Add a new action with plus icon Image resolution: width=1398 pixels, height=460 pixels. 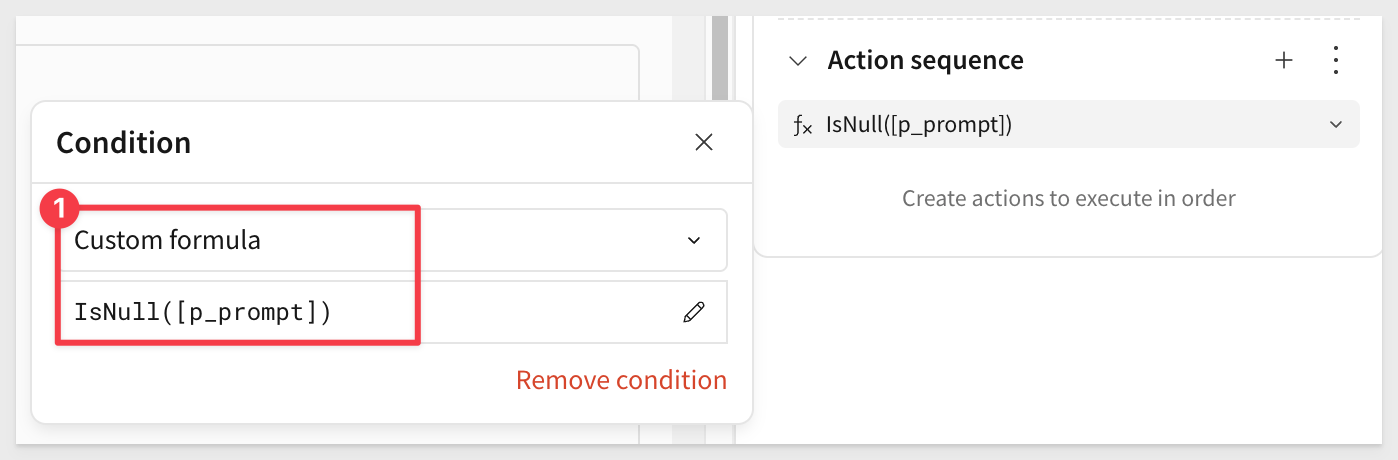click(1284, 61)
